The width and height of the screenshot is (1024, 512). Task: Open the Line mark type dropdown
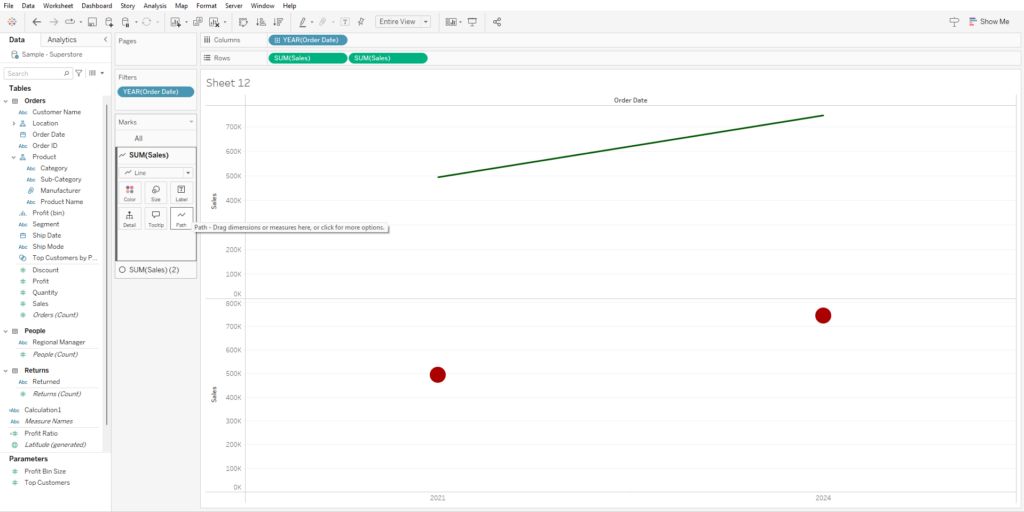coord(155,173)
